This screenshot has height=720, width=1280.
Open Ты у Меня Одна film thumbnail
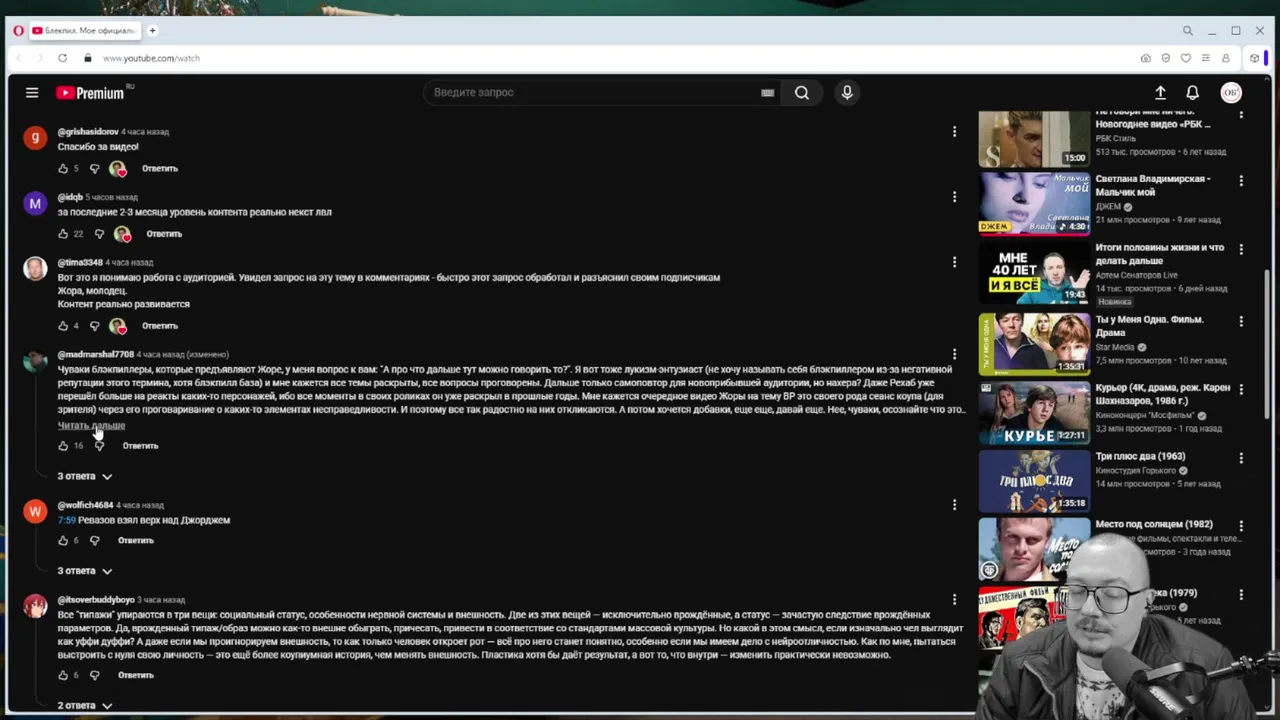pyautogui.click(x=1034, y=343)
